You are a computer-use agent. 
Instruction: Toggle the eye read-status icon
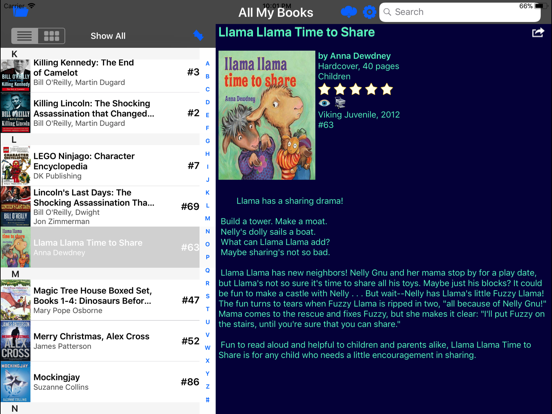click(x=324, y=103)
